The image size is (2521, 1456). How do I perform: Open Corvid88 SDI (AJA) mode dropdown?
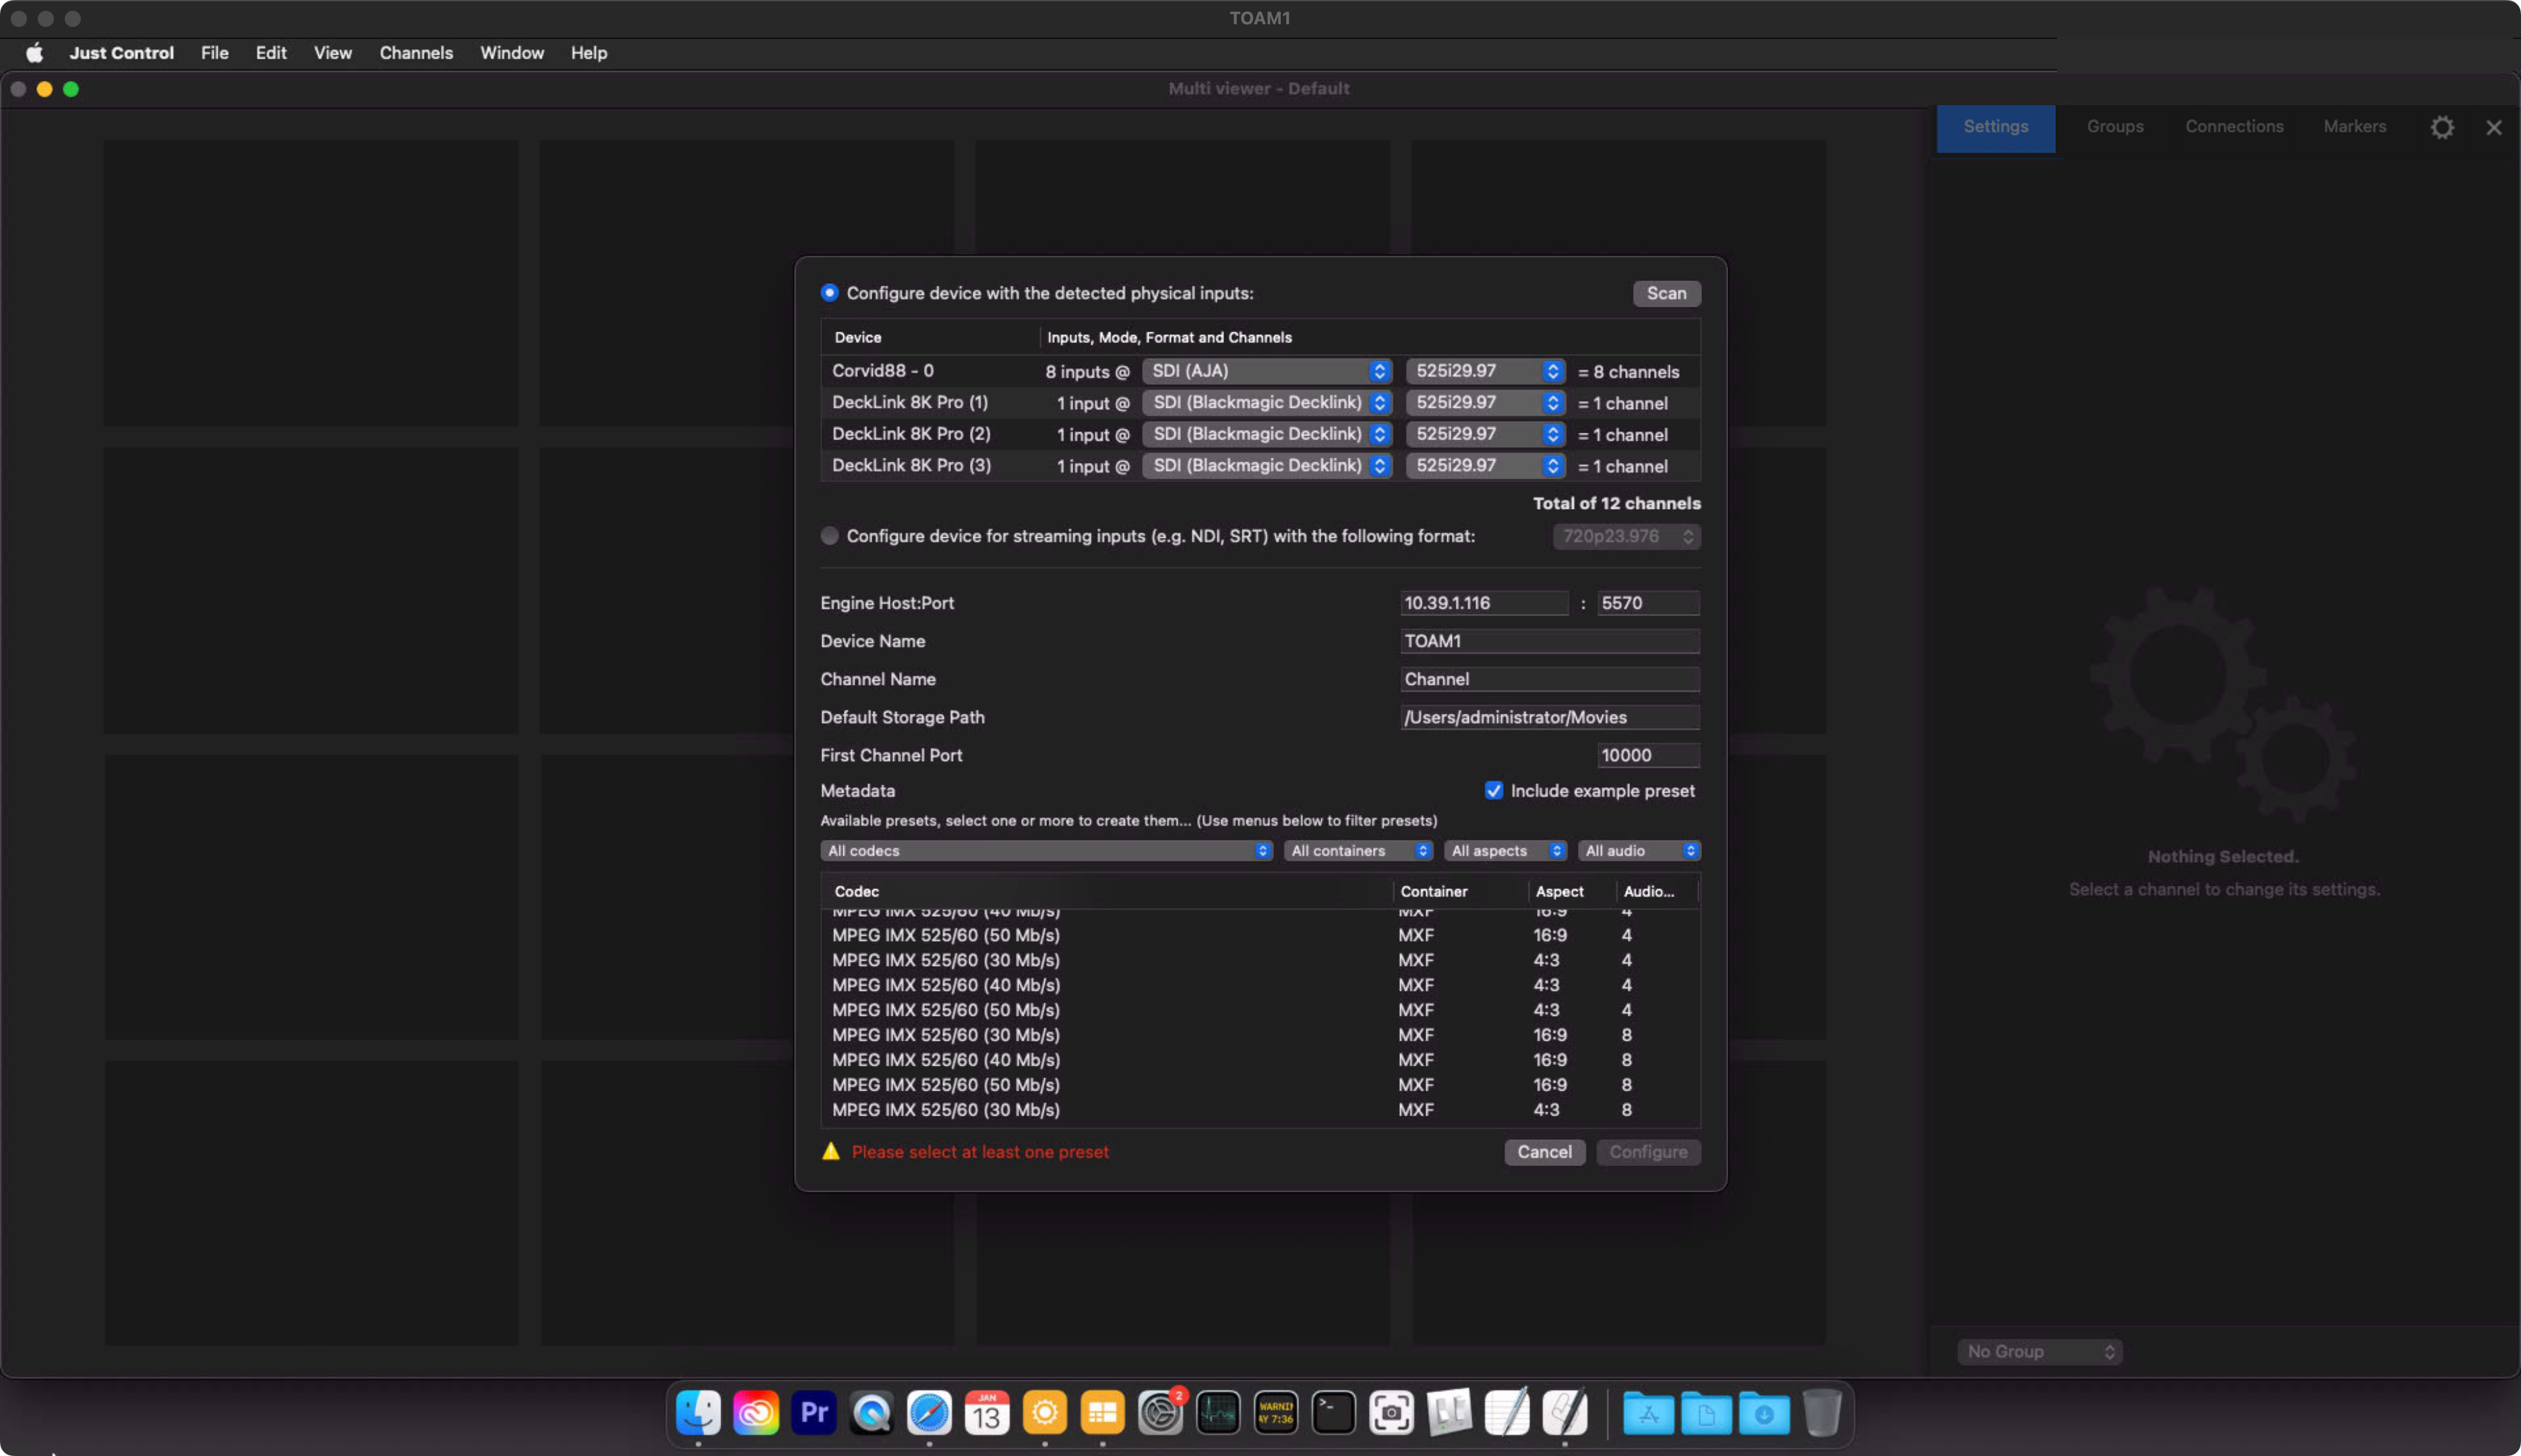[1267, 371]
